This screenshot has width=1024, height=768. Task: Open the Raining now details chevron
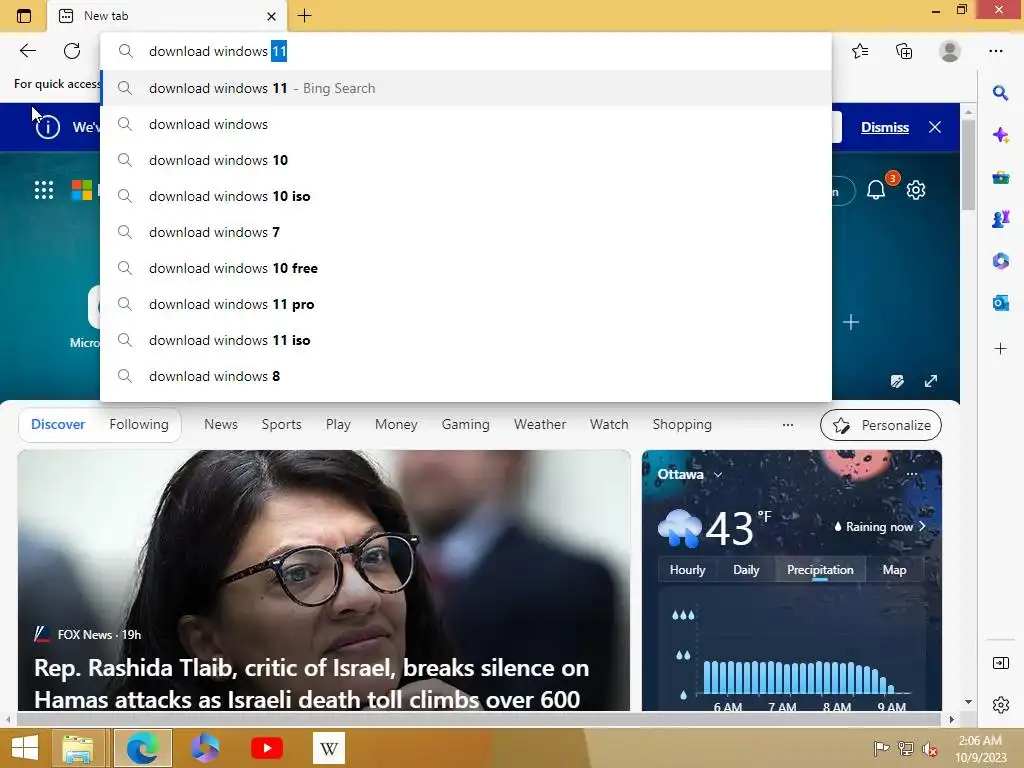point(922,526)
